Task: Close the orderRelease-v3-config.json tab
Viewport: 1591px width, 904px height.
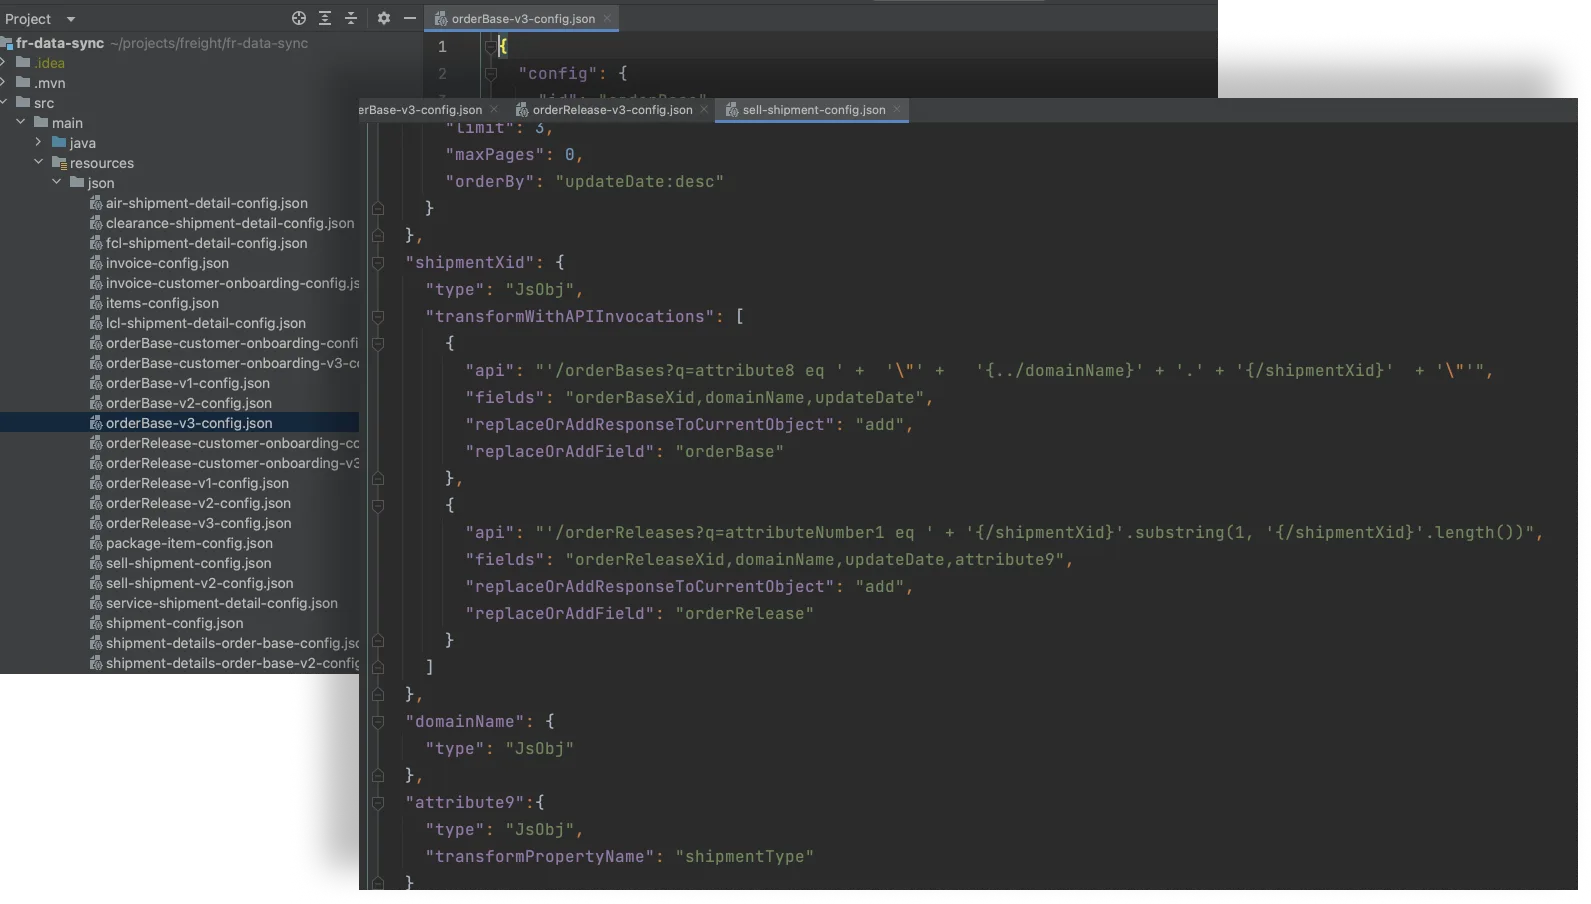Action: (x=704, y=109)
